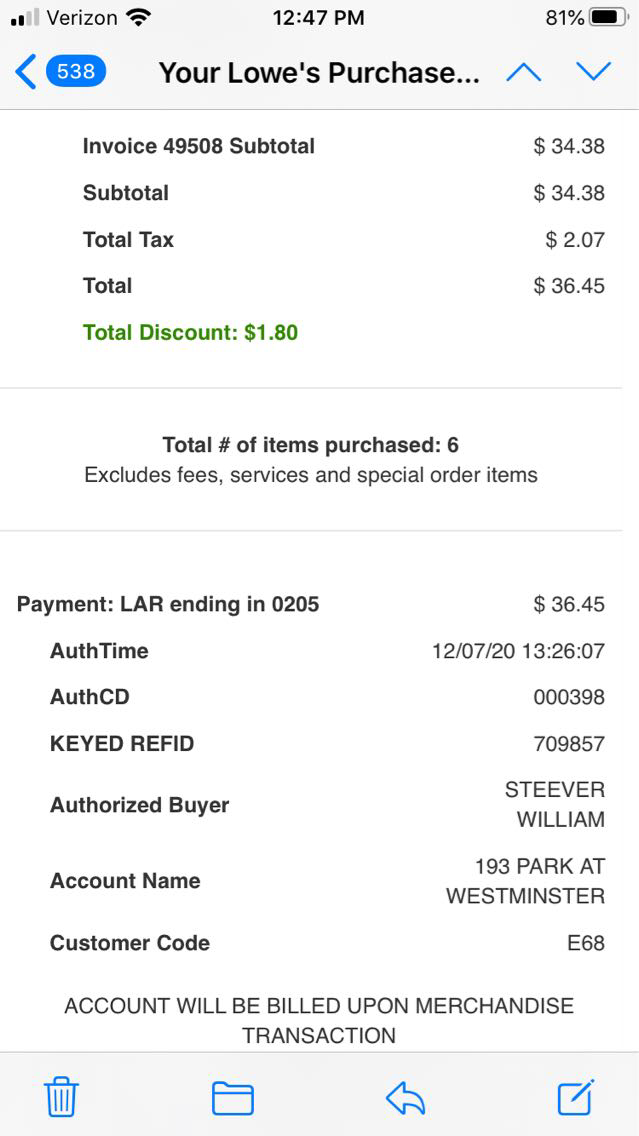Go to the next message with down chevron
The height and width of the screenshot is (1136, 639).
pyautogui.click(x=593, y=72)
